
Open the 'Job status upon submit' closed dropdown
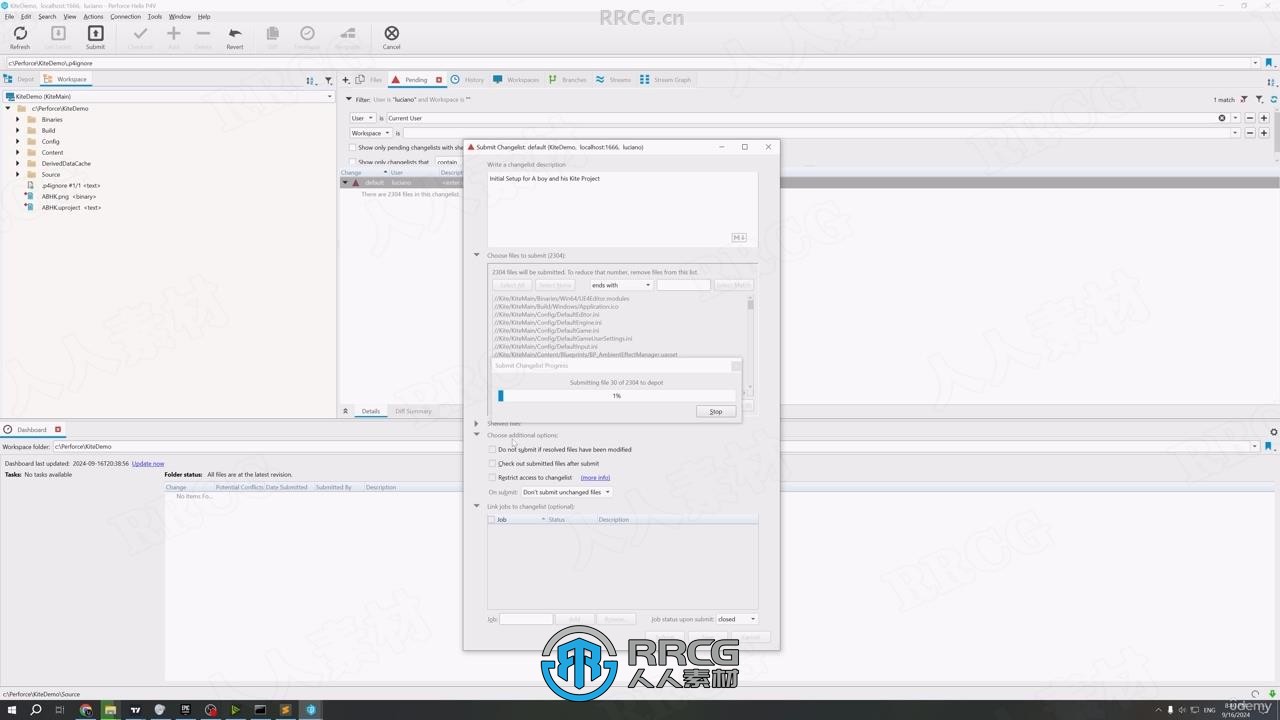(x=736, y=619)
